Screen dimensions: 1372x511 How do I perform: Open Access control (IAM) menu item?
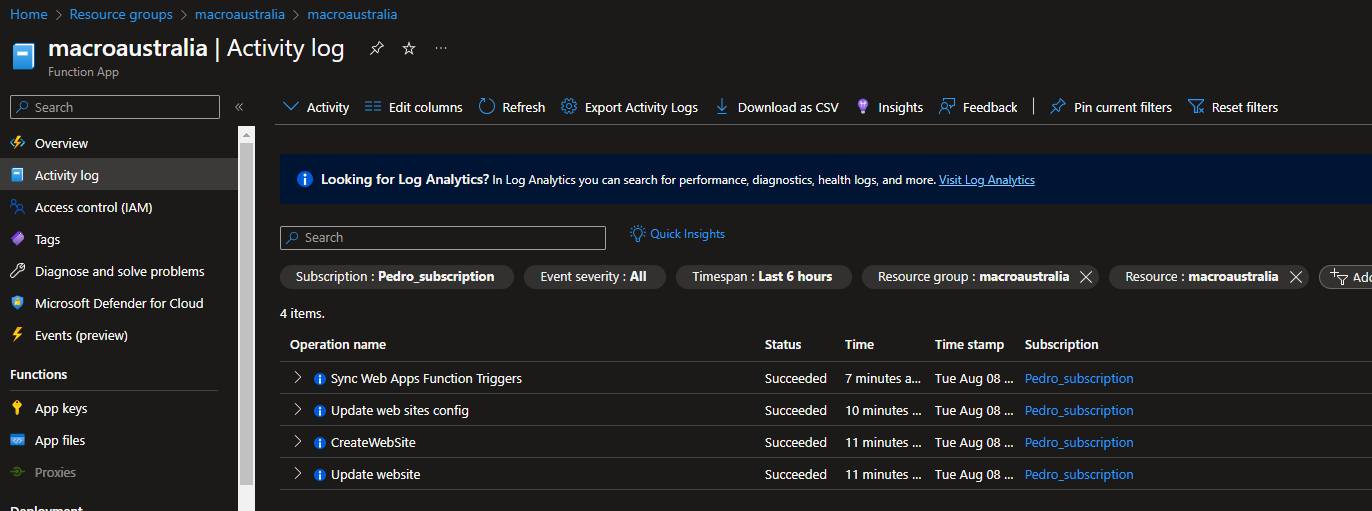pos(119,207)
